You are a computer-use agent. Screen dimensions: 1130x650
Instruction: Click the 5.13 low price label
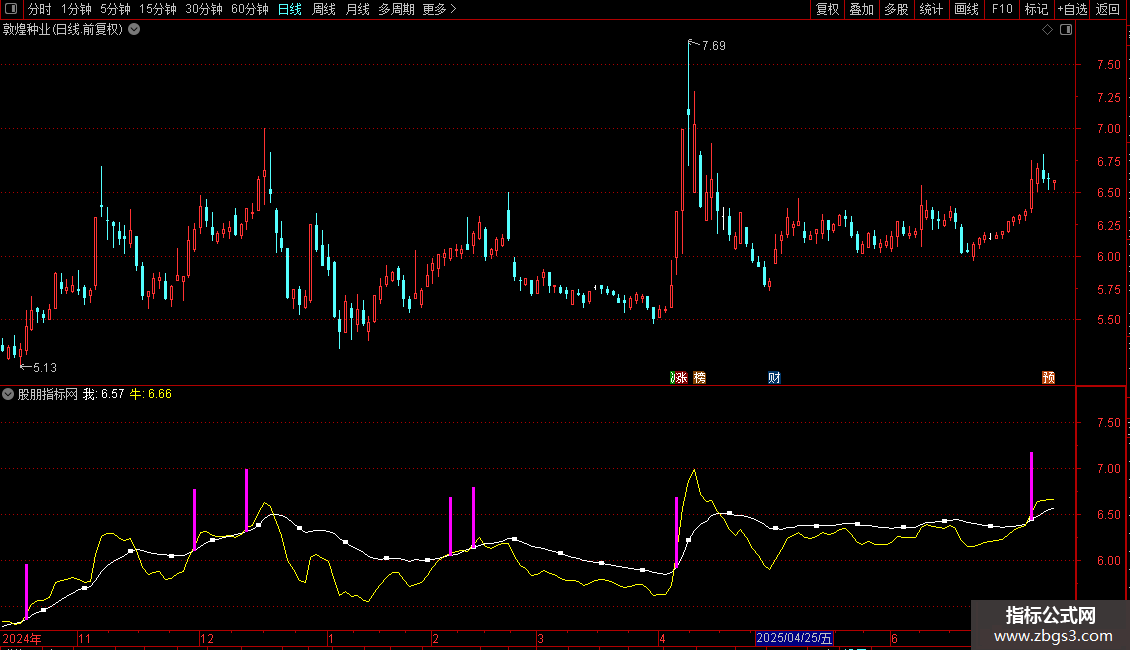point(45,368)
